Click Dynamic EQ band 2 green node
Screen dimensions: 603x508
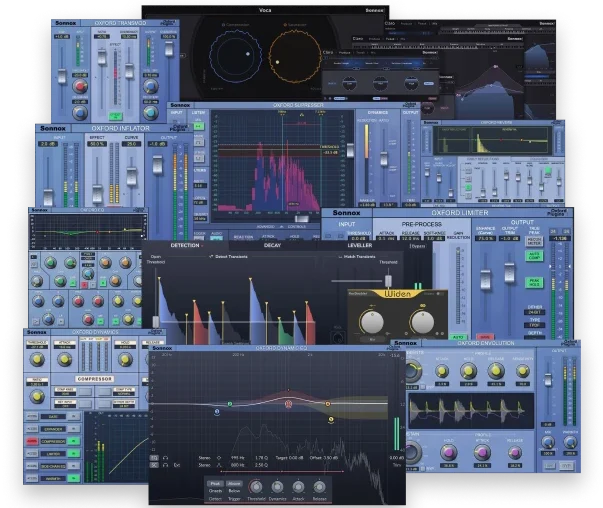click(x=230, y=404)
